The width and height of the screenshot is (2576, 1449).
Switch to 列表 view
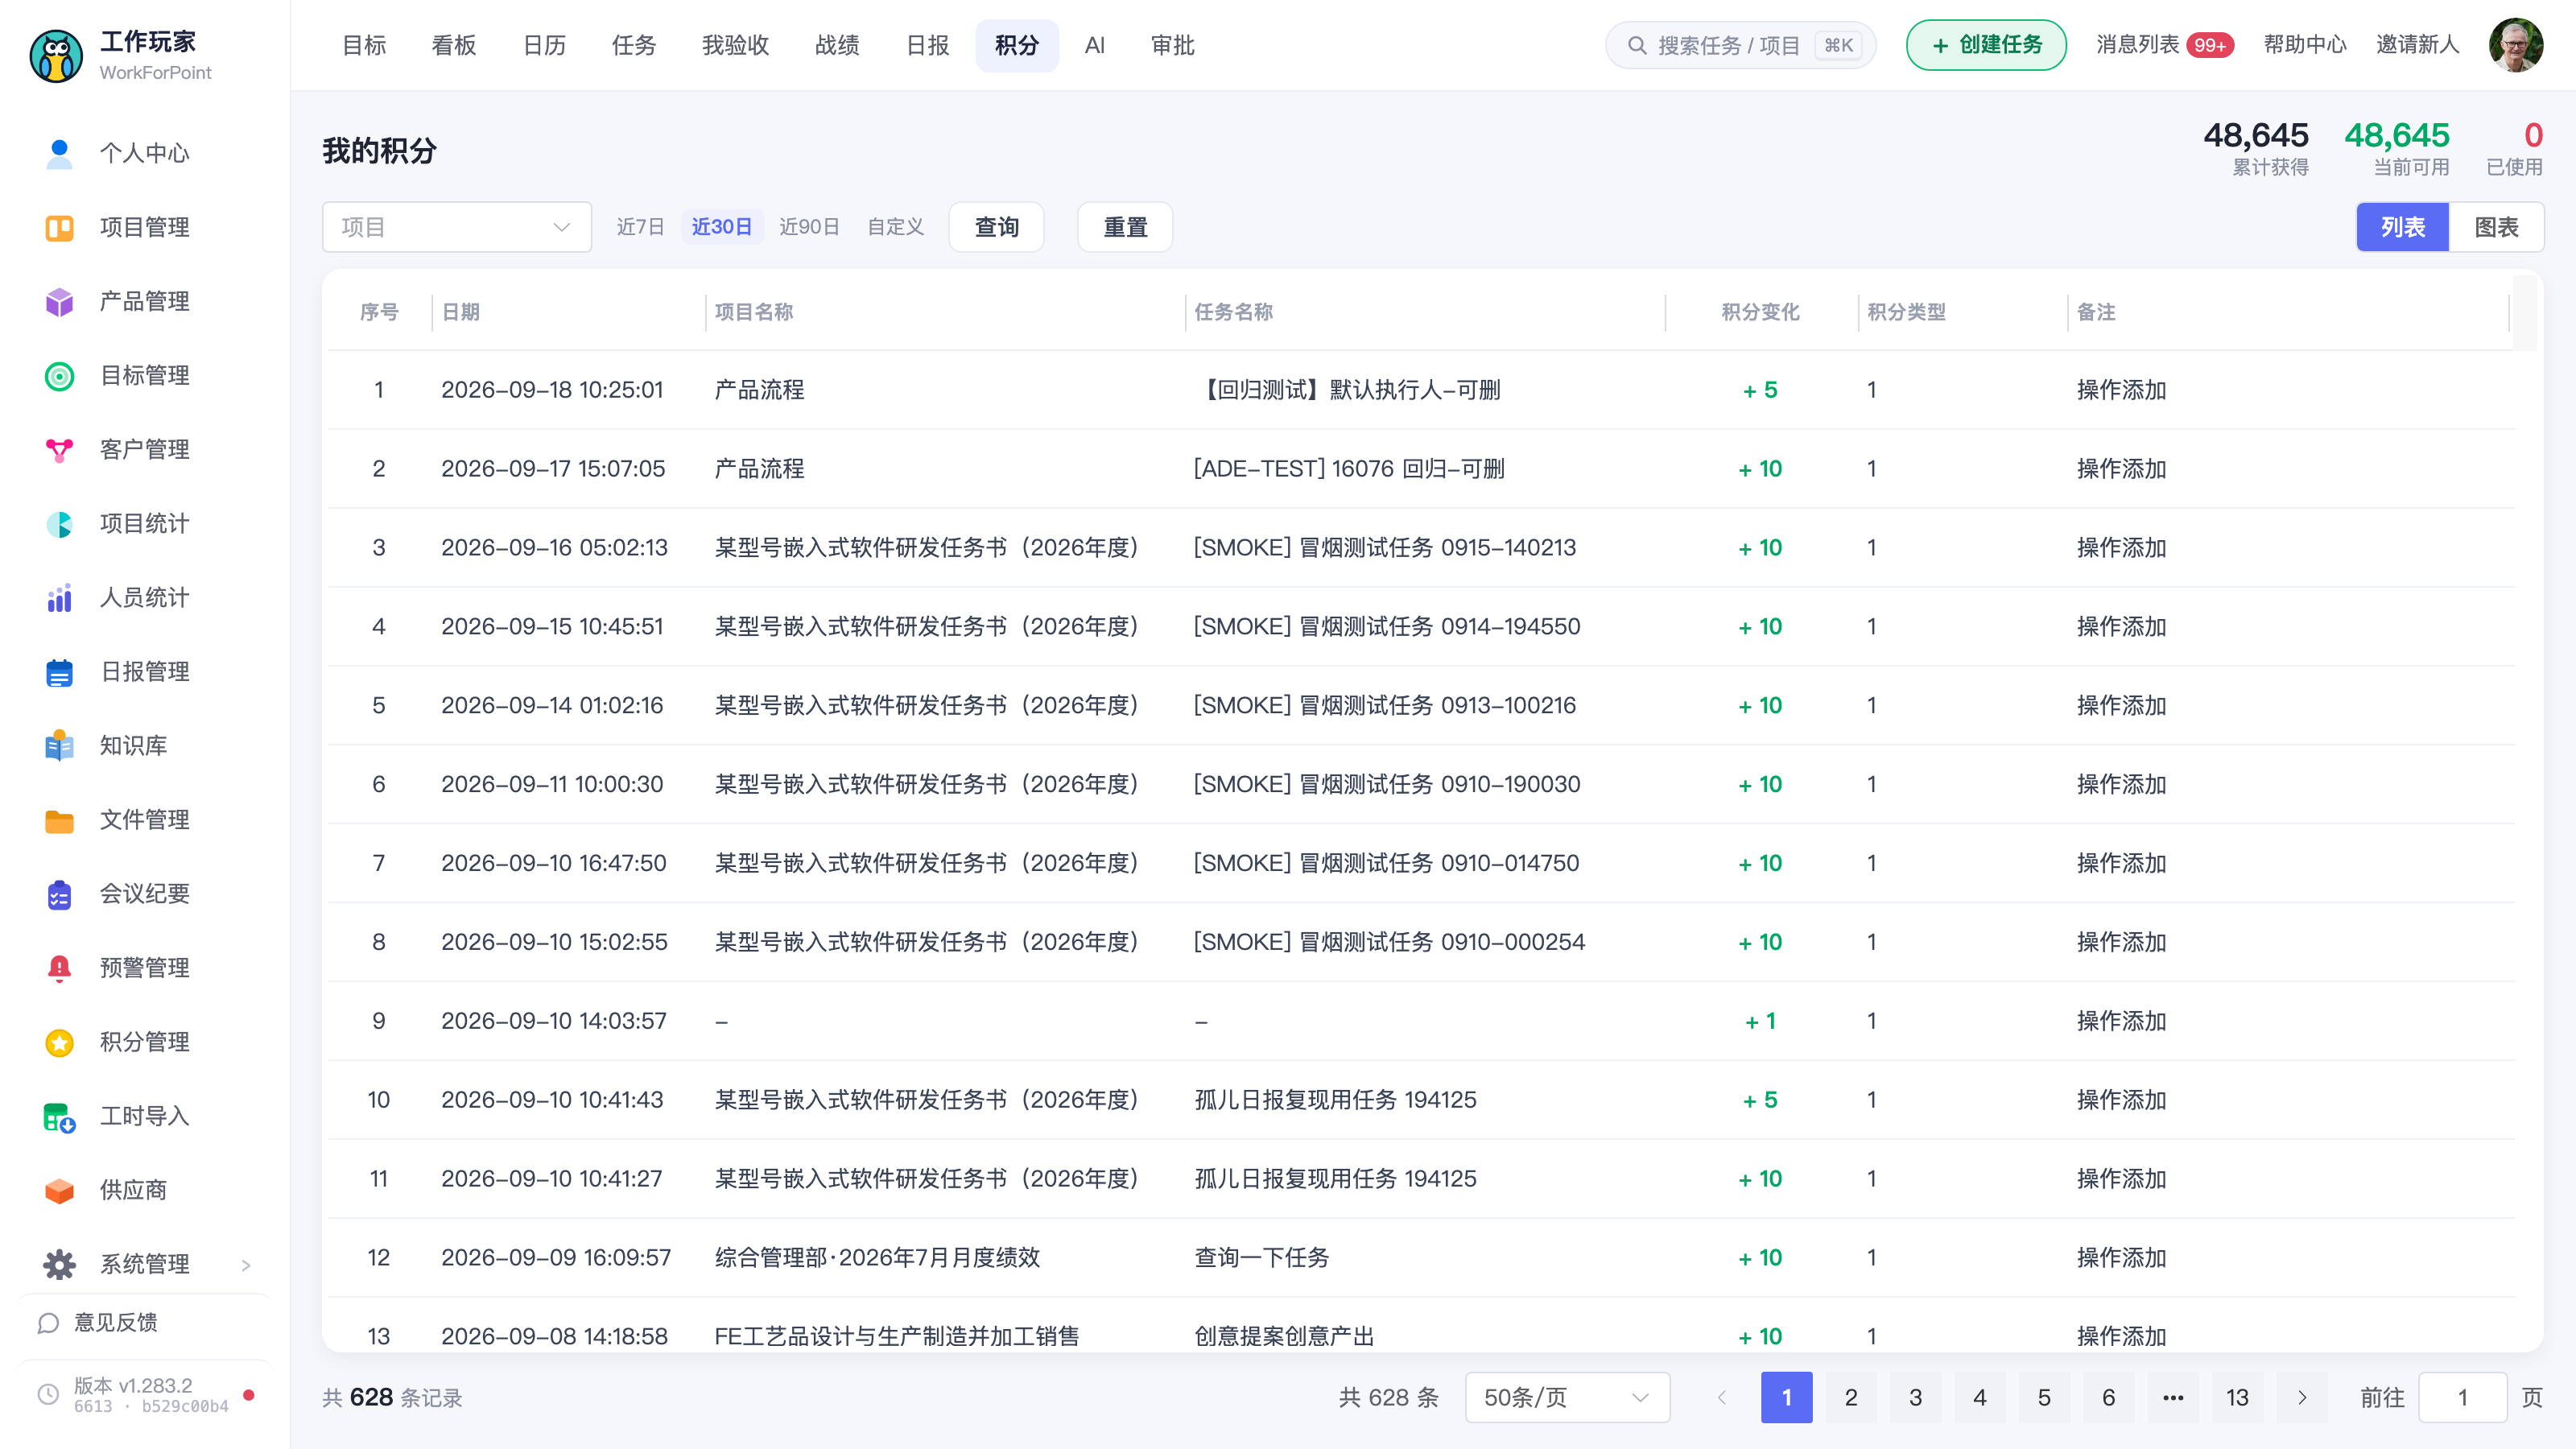pos(2402,227)
